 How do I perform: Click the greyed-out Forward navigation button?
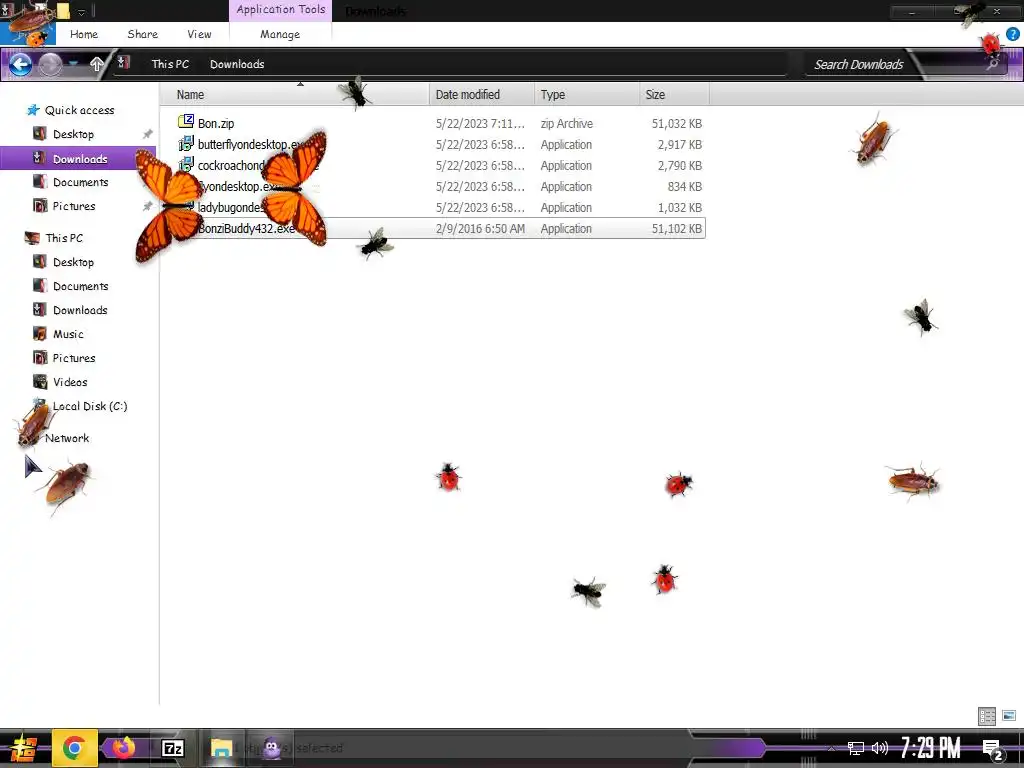(50, 64)
